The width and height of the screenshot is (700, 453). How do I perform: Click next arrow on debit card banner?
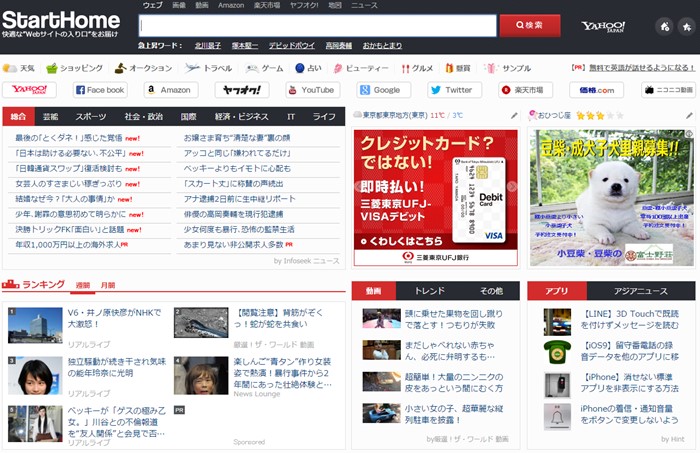[512, 186]
